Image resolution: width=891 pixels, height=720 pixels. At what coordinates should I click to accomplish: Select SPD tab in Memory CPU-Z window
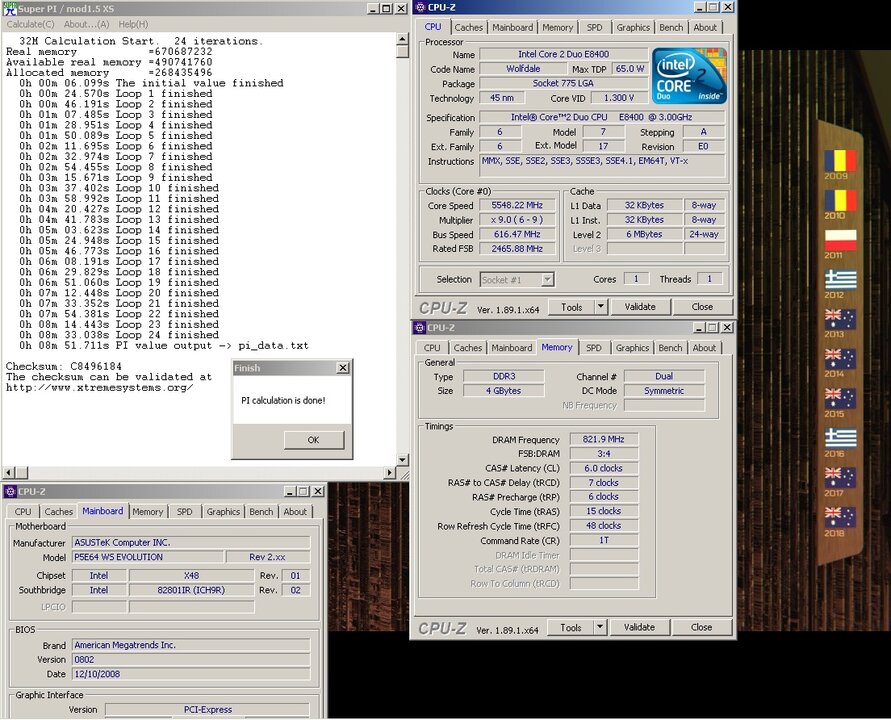point(594,348)
